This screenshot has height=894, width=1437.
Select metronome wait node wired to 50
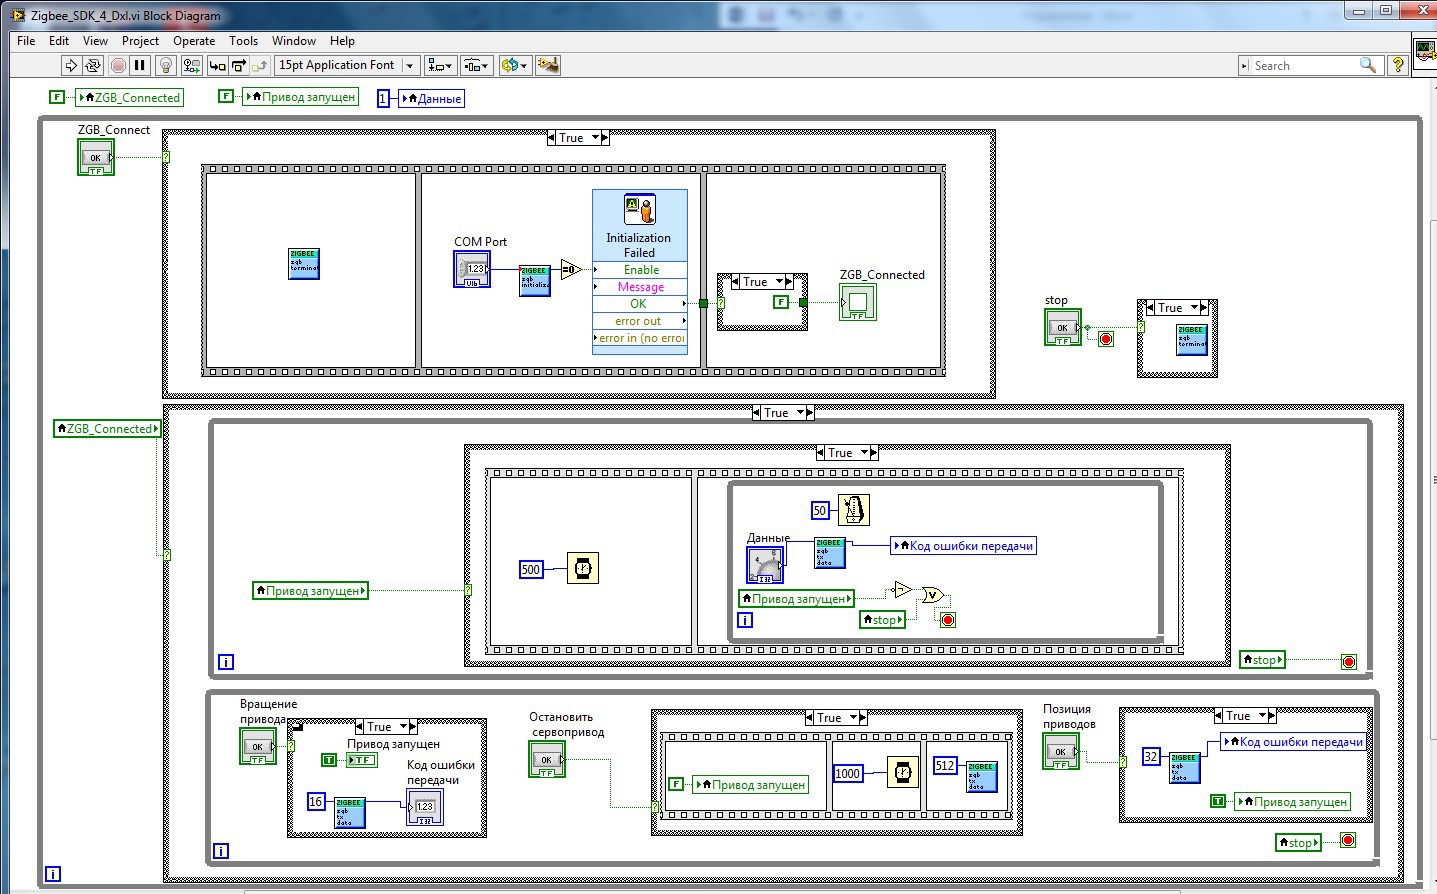(854, 510)
